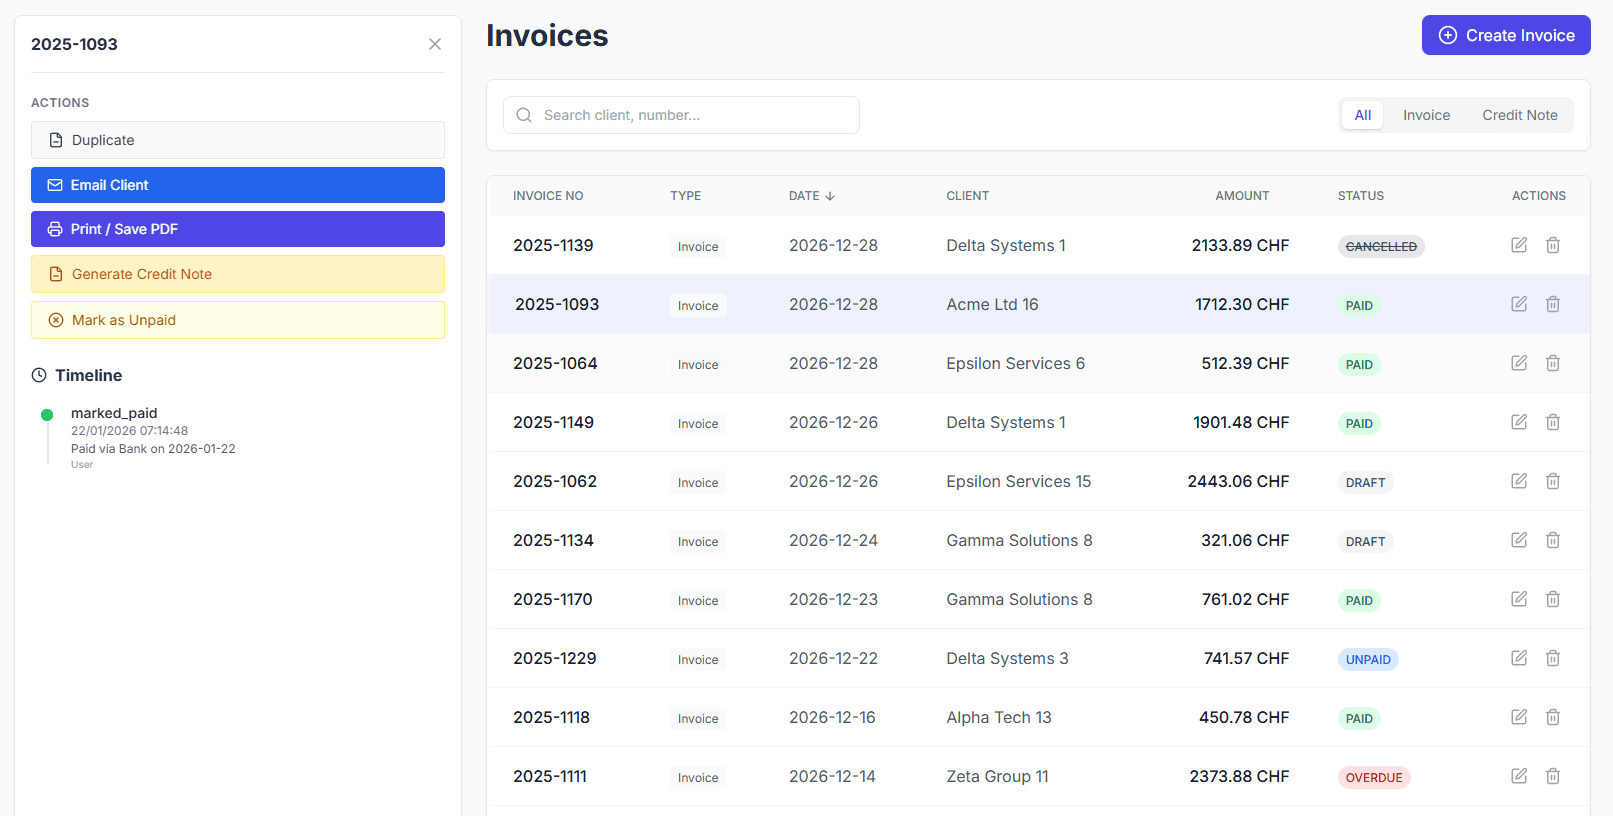Click the search magnifier icon

524,115
